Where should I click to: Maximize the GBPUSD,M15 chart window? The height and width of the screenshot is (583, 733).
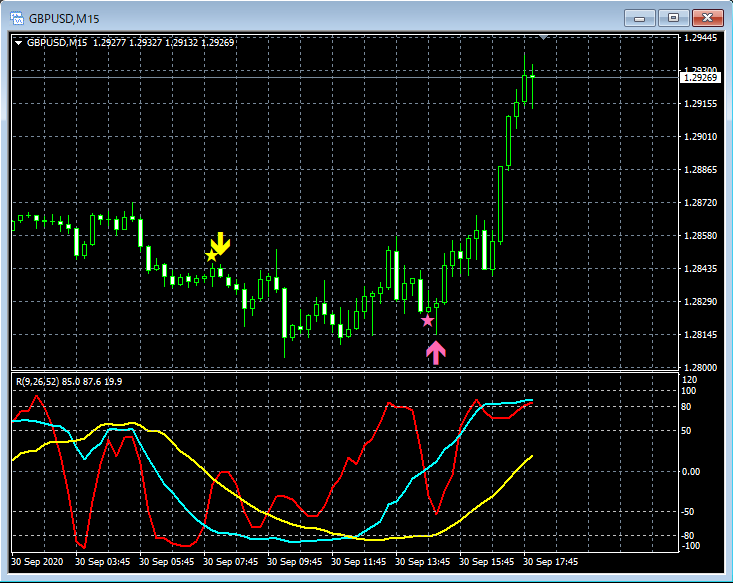pyautogui.click(x=673, y=18)
